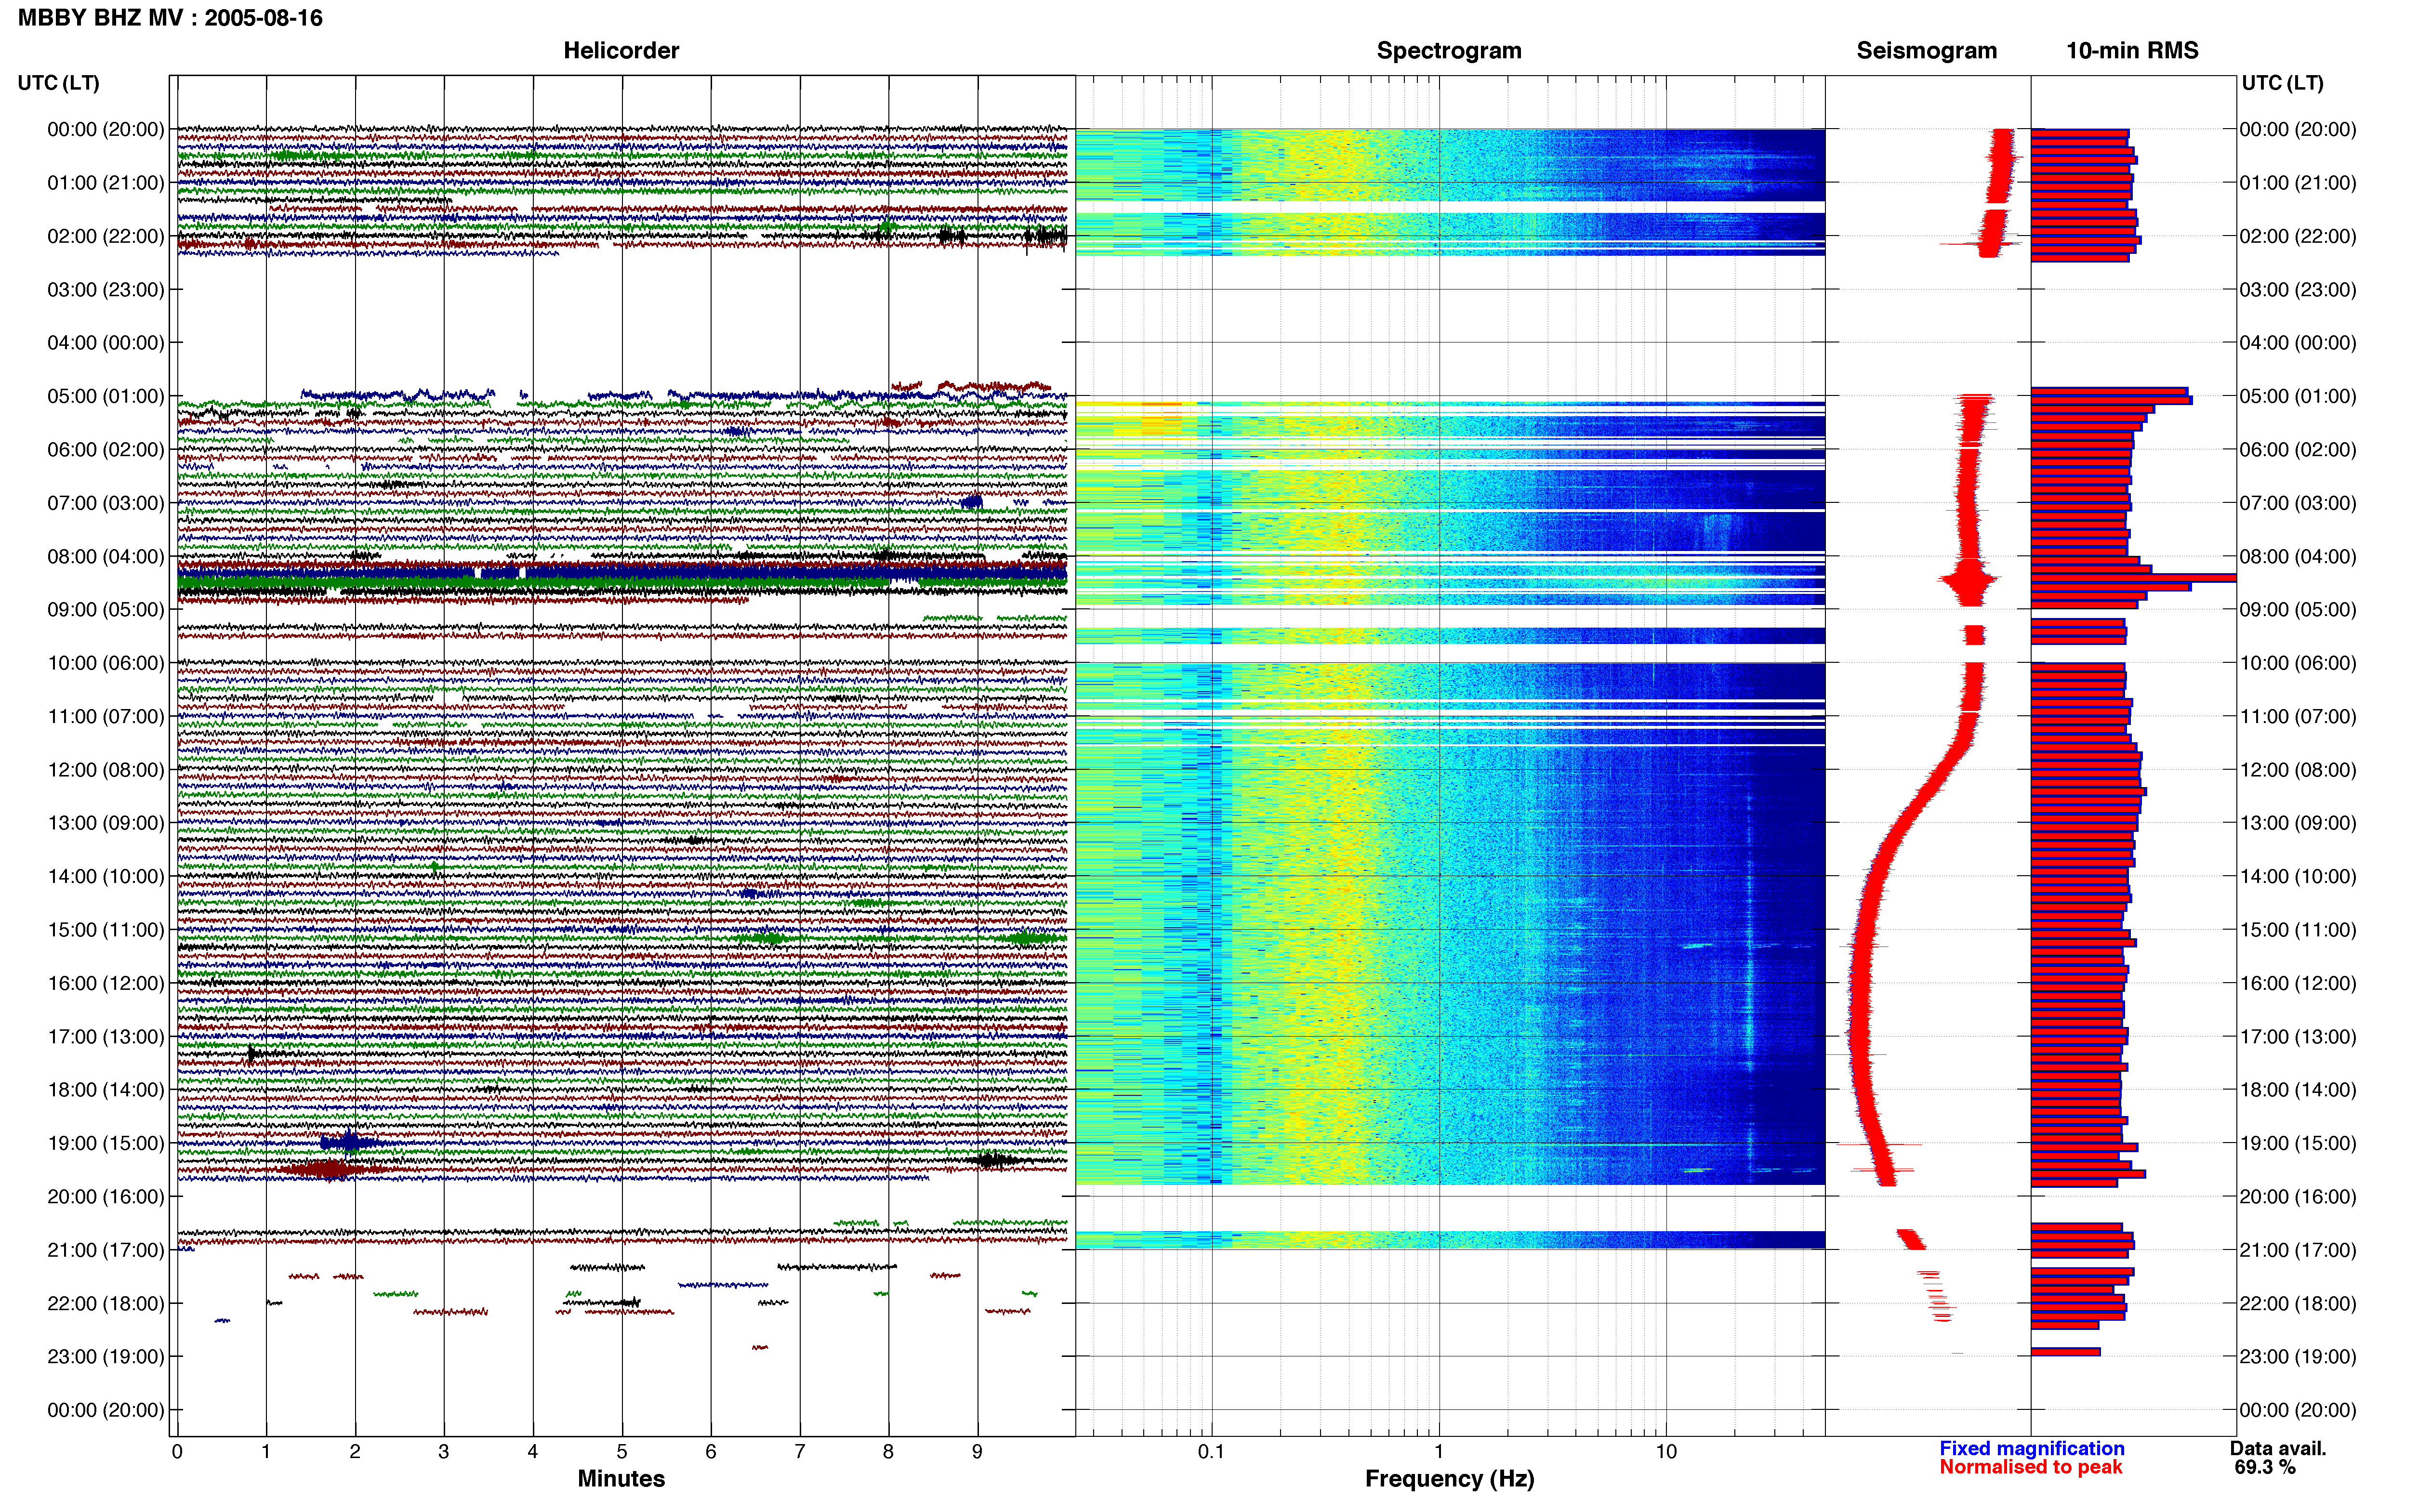Select "12:00 (08:00)" on the left time axis
2418x1512 pixels.
[106, 770]
